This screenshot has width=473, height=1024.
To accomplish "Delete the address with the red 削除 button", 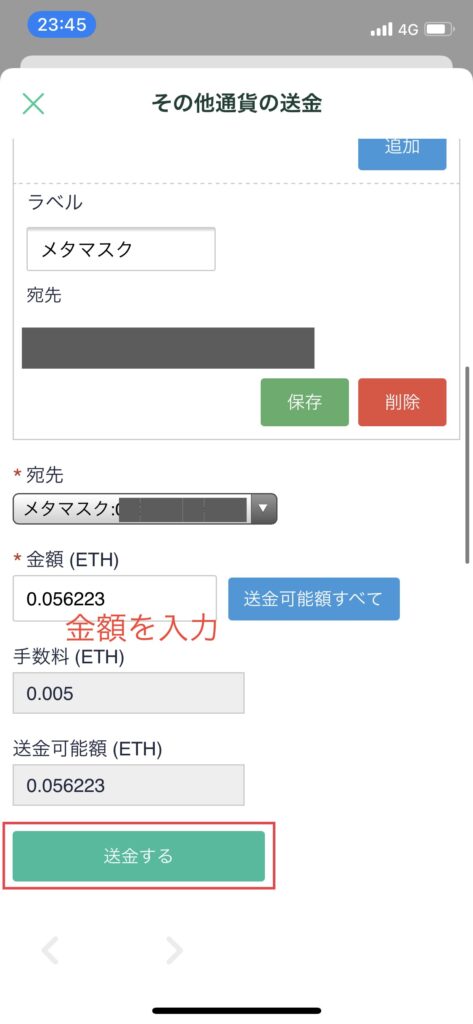I will click(402, 402).
